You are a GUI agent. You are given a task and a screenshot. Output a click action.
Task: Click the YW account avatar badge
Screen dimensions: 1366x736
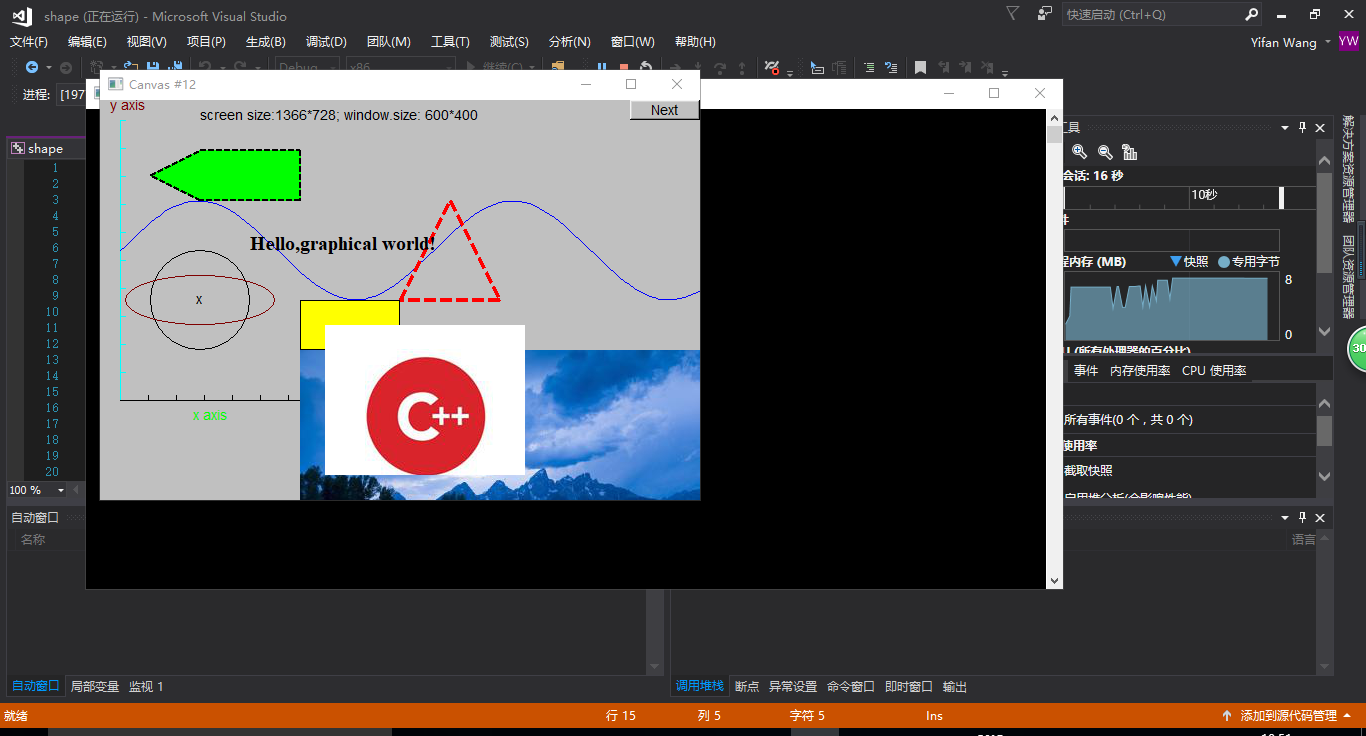coord(1349,42)
